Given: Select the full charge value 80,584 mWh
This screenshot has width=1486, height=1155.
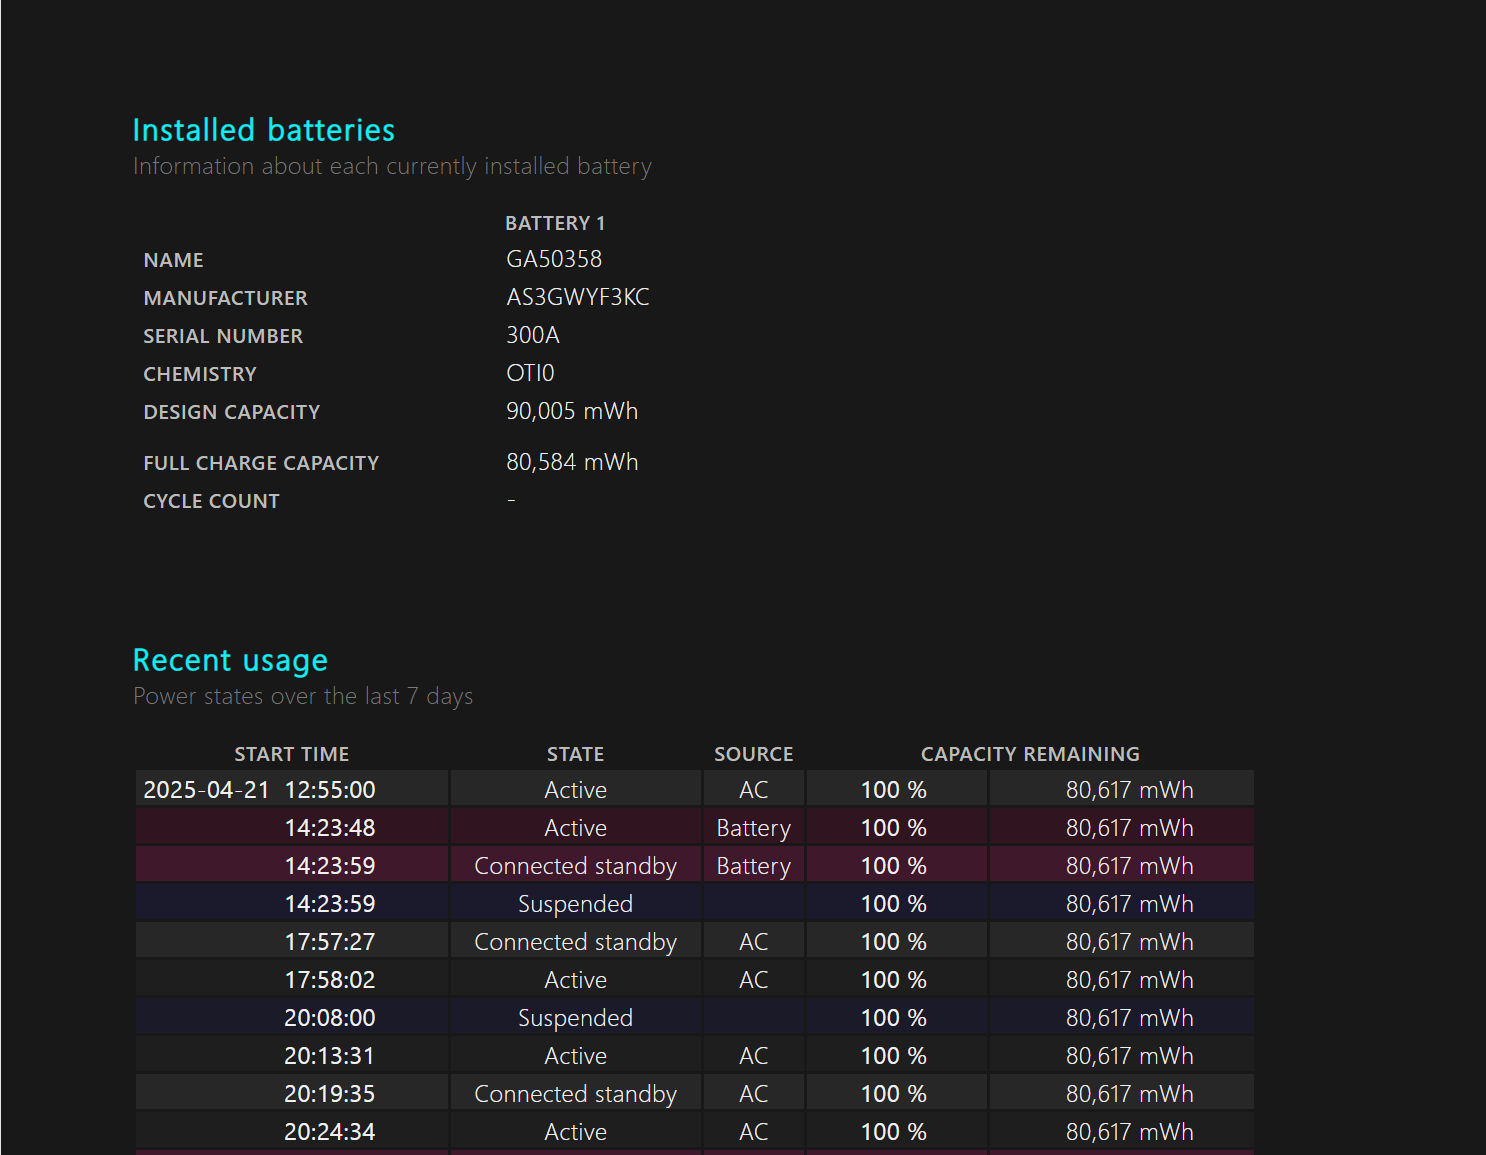Looking at the screenshot, I should [x=572, y=462].
